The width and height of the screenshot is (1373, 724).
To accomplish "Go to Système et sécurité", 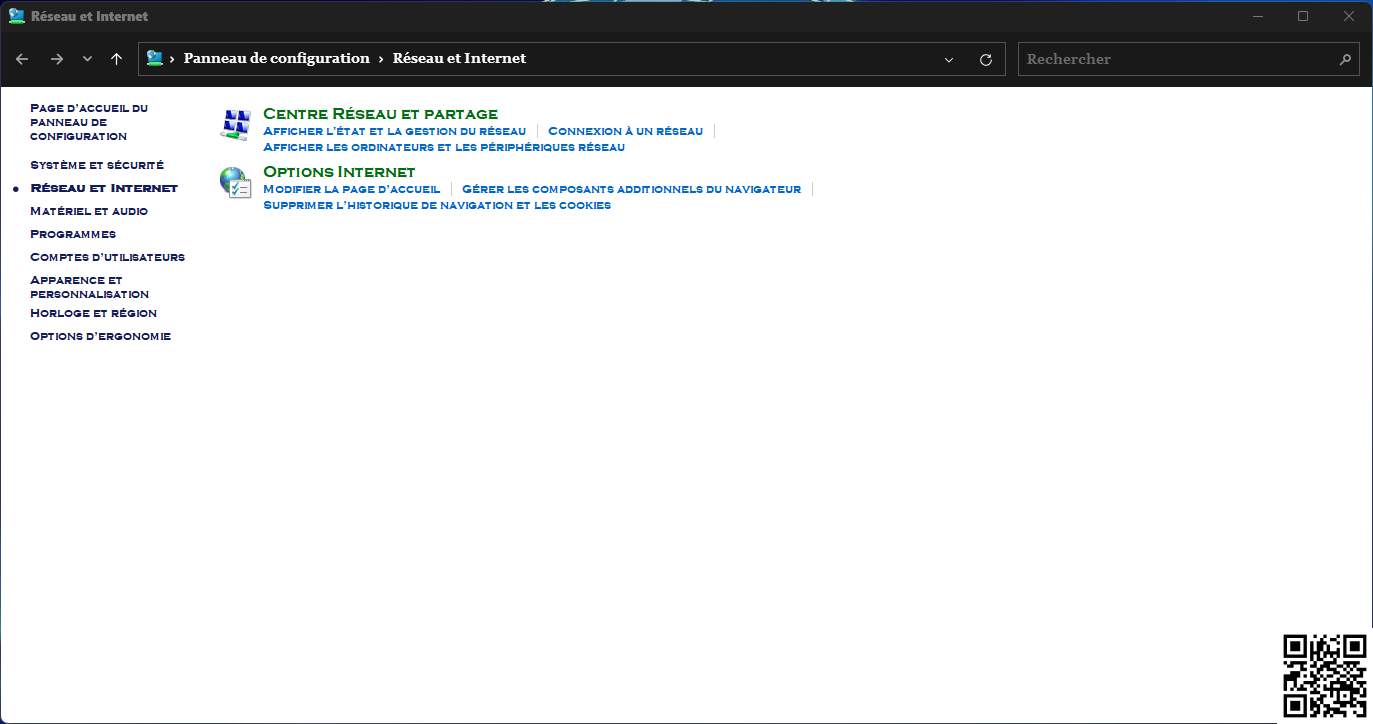I will (97, 165).
